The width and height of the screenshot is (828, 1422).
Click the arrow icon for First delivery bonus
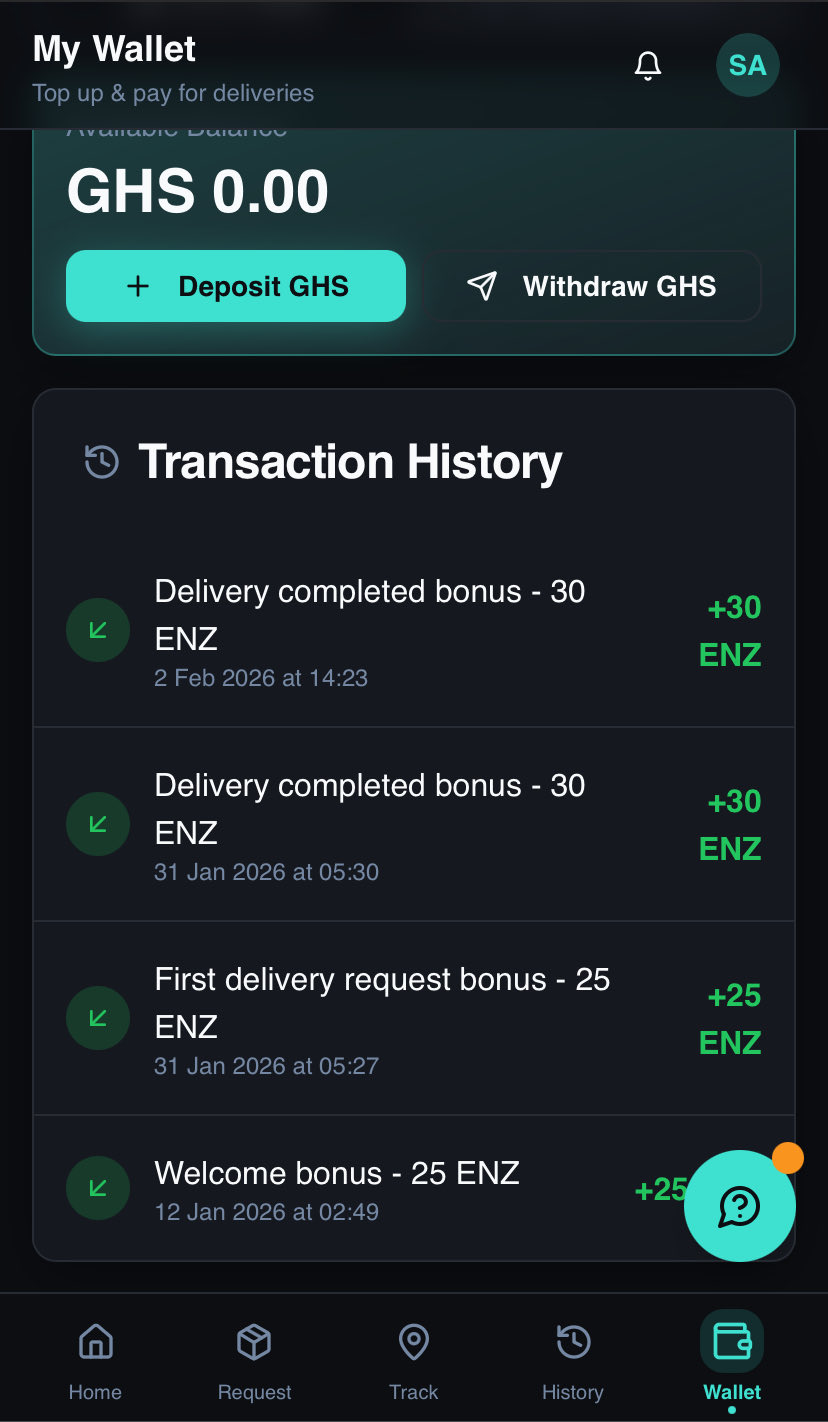coord(98,1018)
